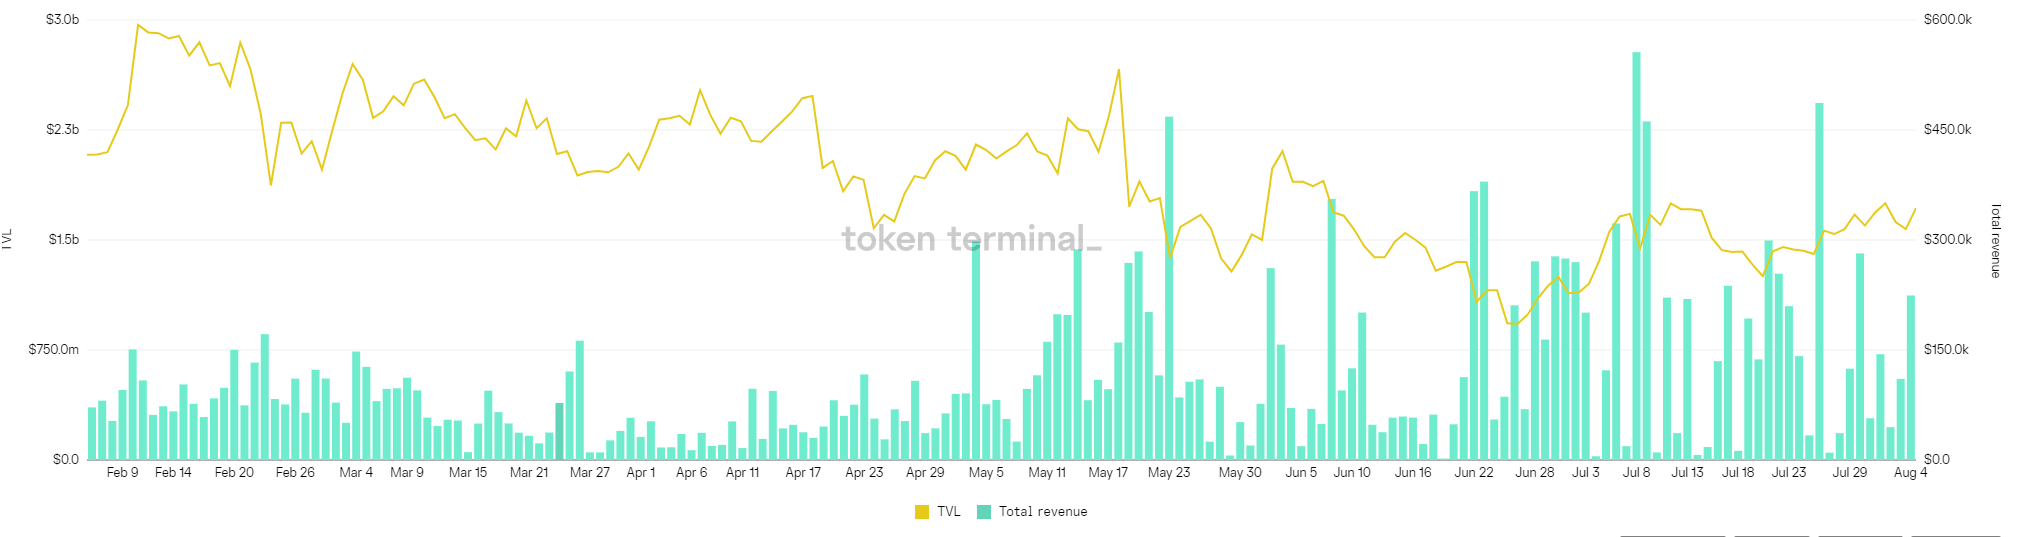Click the $2.3b left axis label
The width and height of the screenshot is (2024, 537).
pos(62,130)
